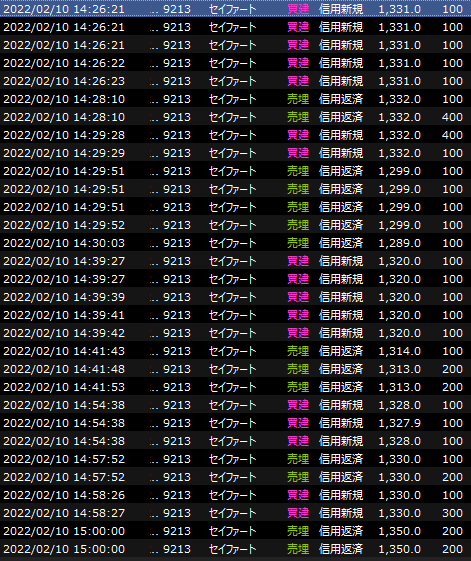471x561 pixels.
Task: Select the timestamp 2022/02/10 14:29:29
Action: [x=64, y=153]
